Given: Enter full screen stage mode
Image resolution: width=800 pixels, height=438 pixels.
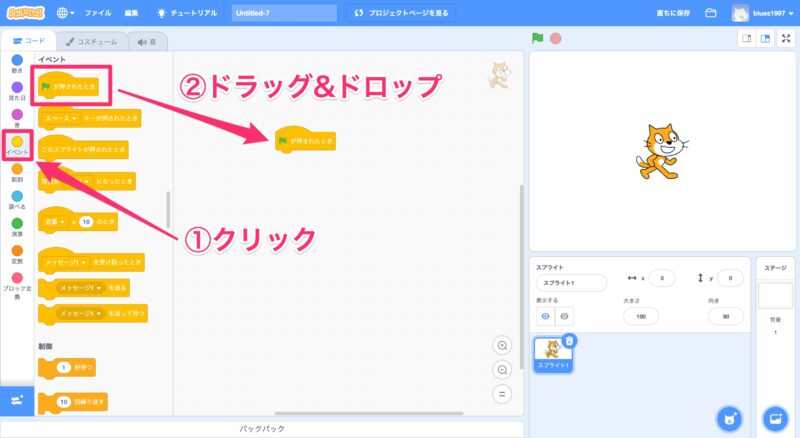Looking at the screenshot, I should click(x=785, y=39).
